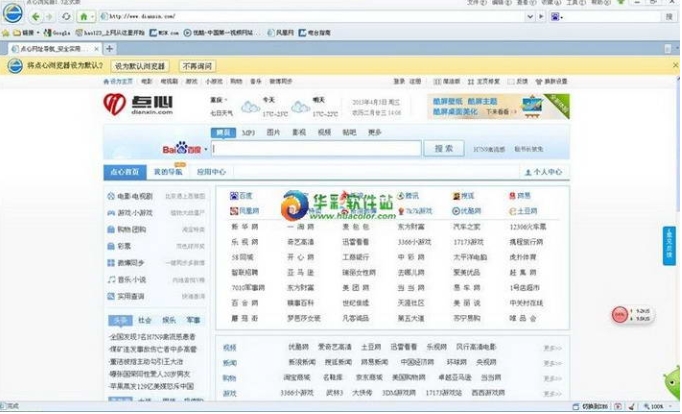Open 彩票 lottery sidebar category

pyautogui.click(x=119, y=246)
